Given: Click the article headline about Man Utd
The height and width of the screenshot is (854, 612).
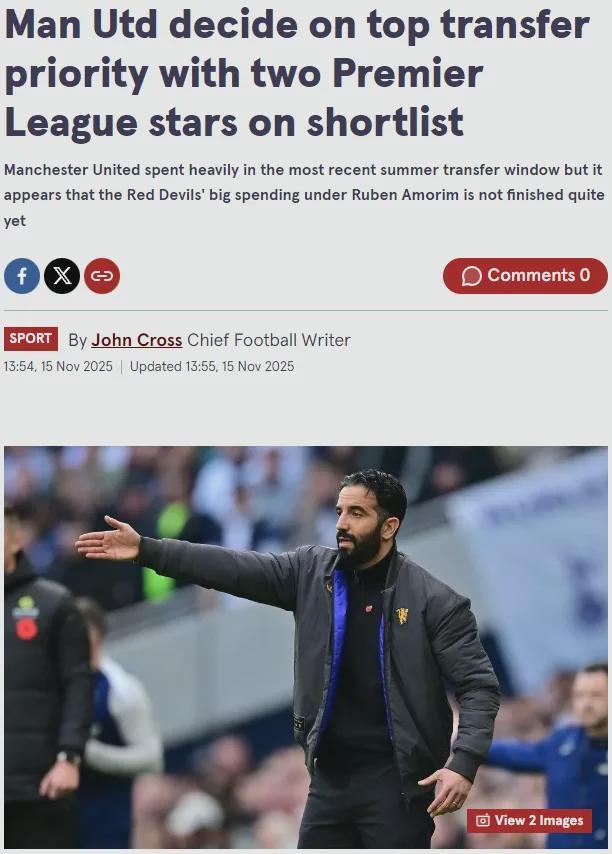Looking at the screenshot, I should [x=297, y=72].
